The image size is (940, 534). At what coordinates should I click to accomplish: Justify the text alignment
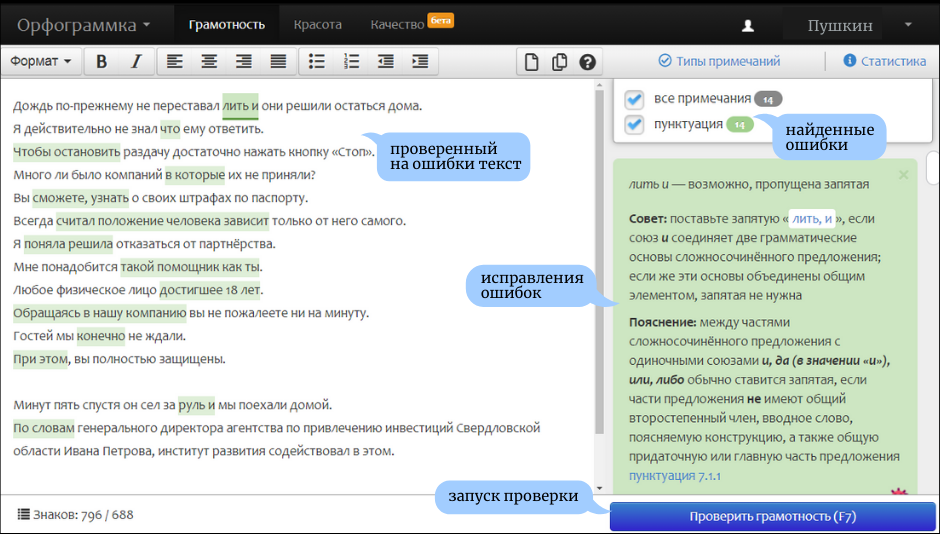278,61
